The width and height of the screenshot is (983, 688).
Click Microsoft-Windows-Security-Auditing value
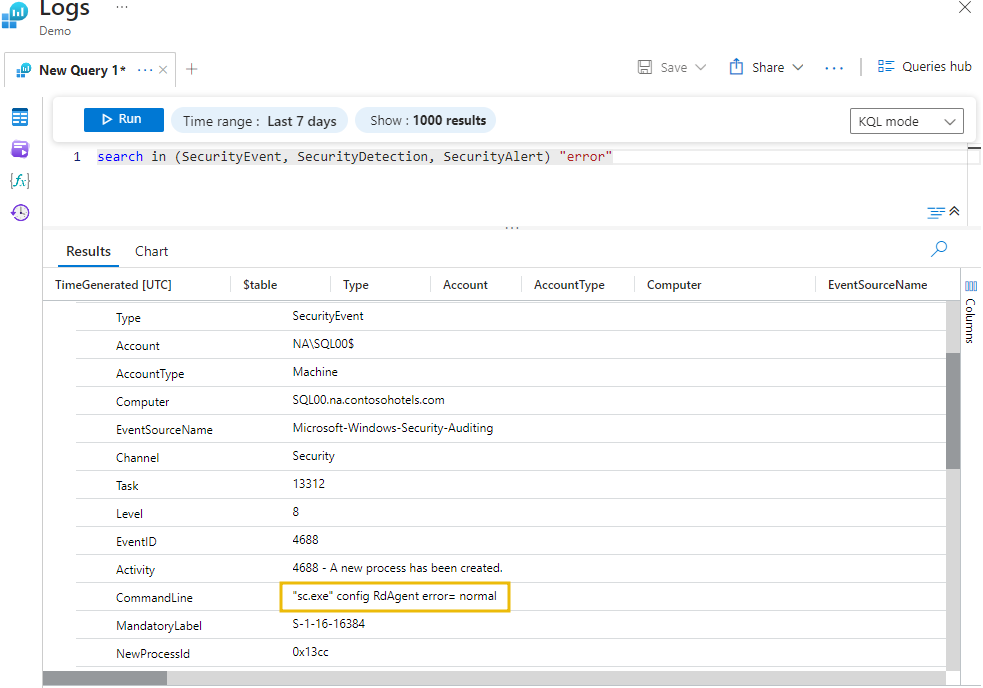[392, 428]
